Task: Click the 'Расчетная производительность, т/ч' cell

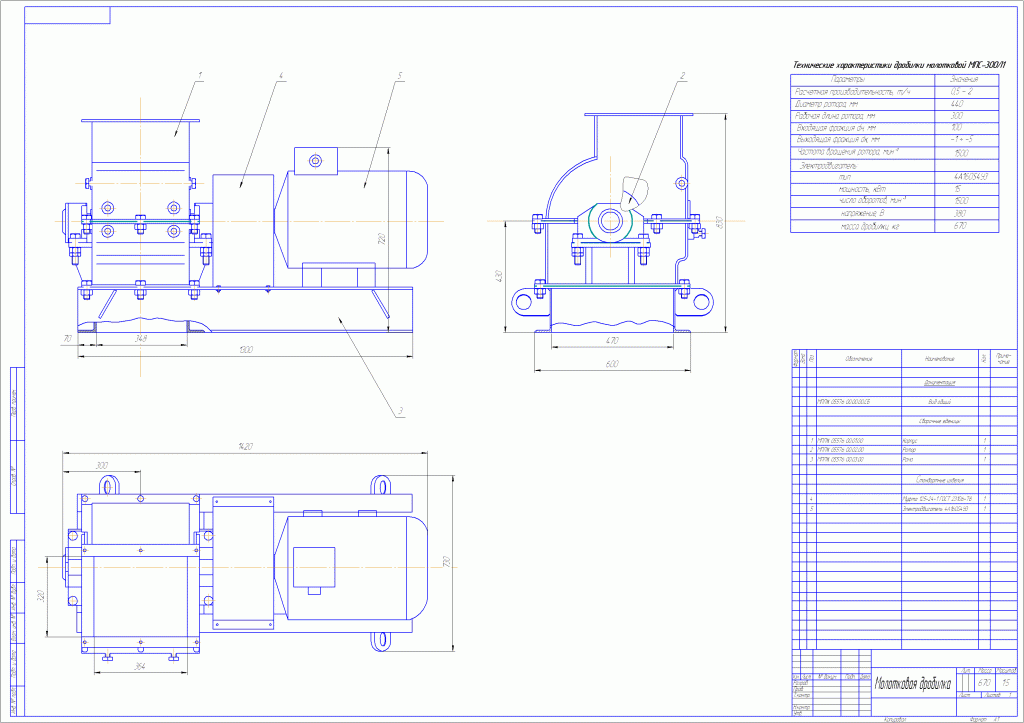Action: pyautogui.click(x=852, y=91)
